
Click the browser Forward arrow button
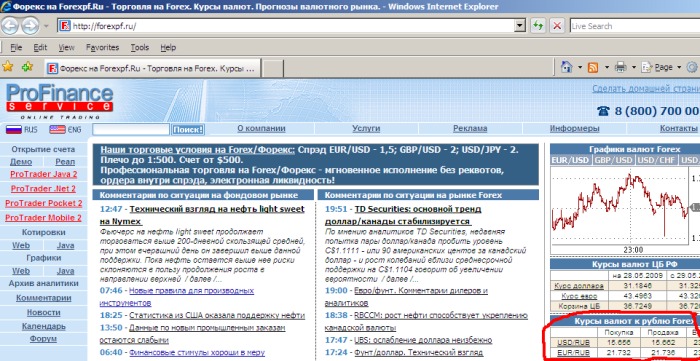pos(30,26)
